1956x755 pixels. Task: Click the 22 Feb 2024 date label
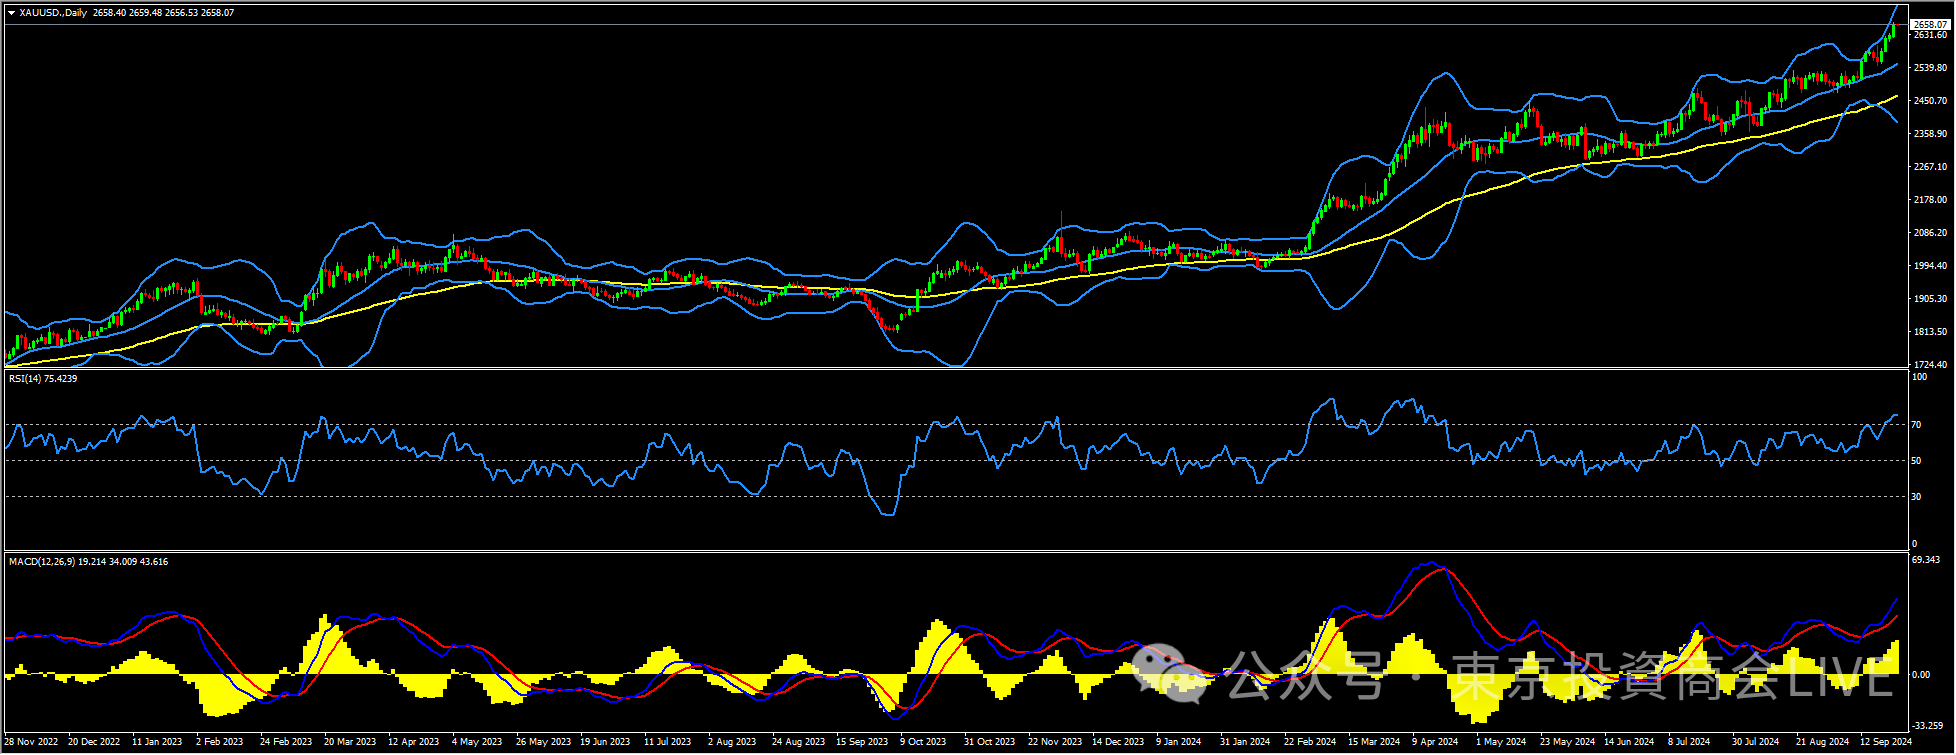(1310, 742)
